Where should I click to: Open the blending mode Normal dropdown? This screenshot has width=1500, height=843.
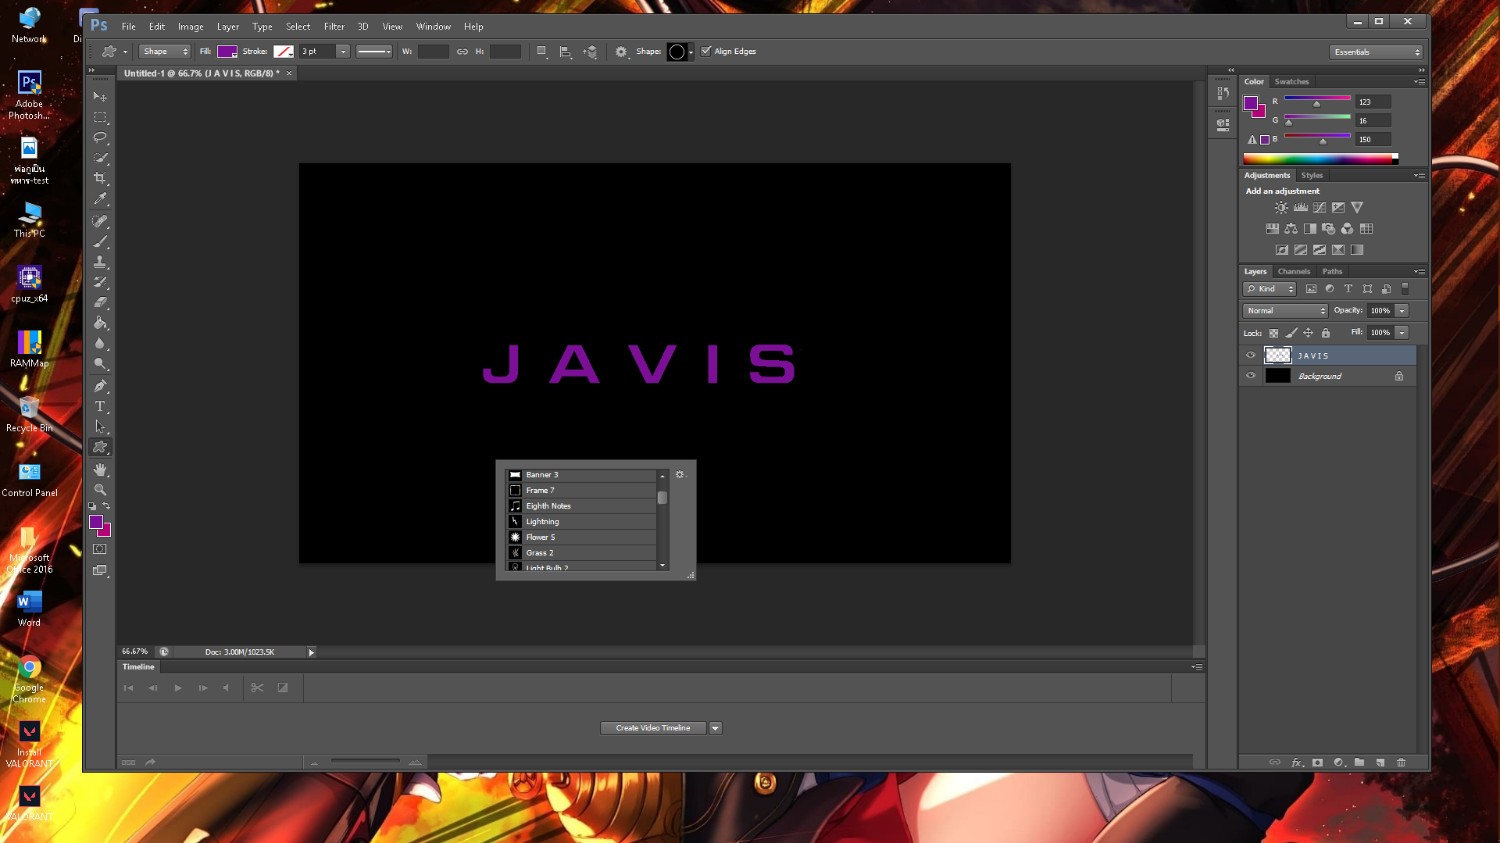[1285, 311]
